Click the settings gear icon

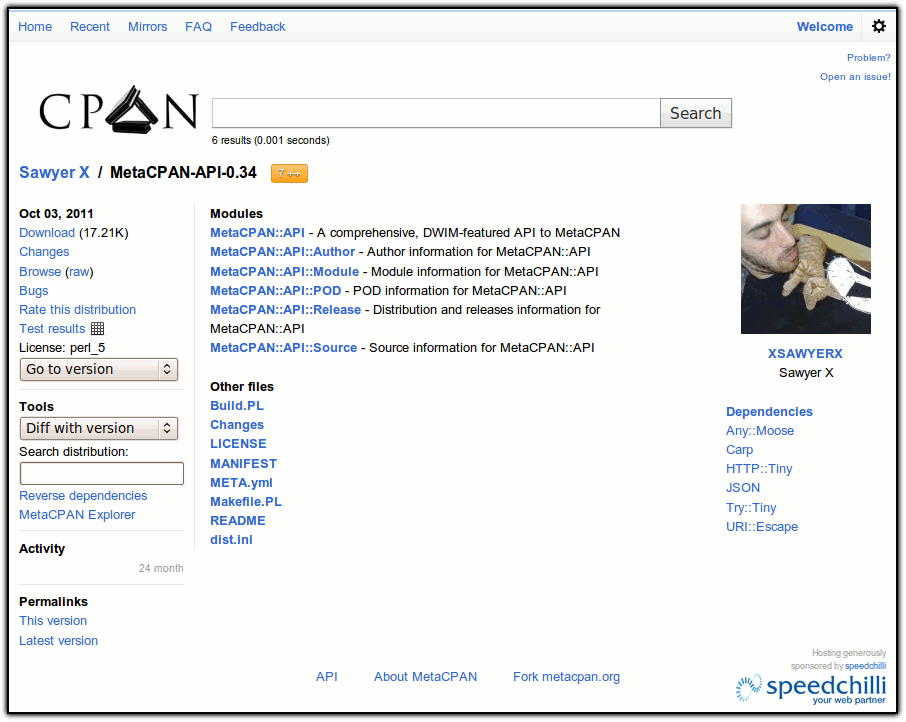point(878,27)
